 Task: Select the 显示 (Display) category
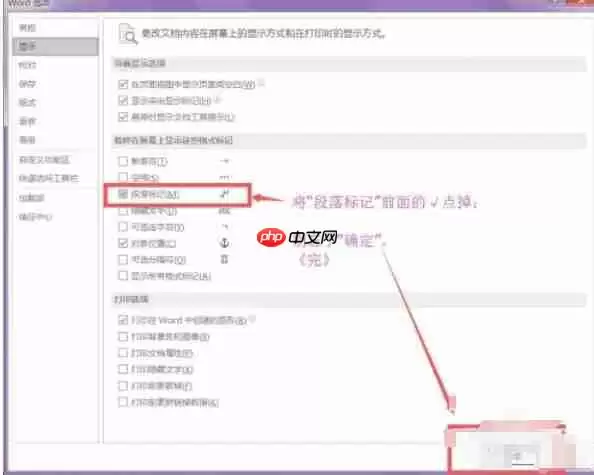[x=55, y=47]
